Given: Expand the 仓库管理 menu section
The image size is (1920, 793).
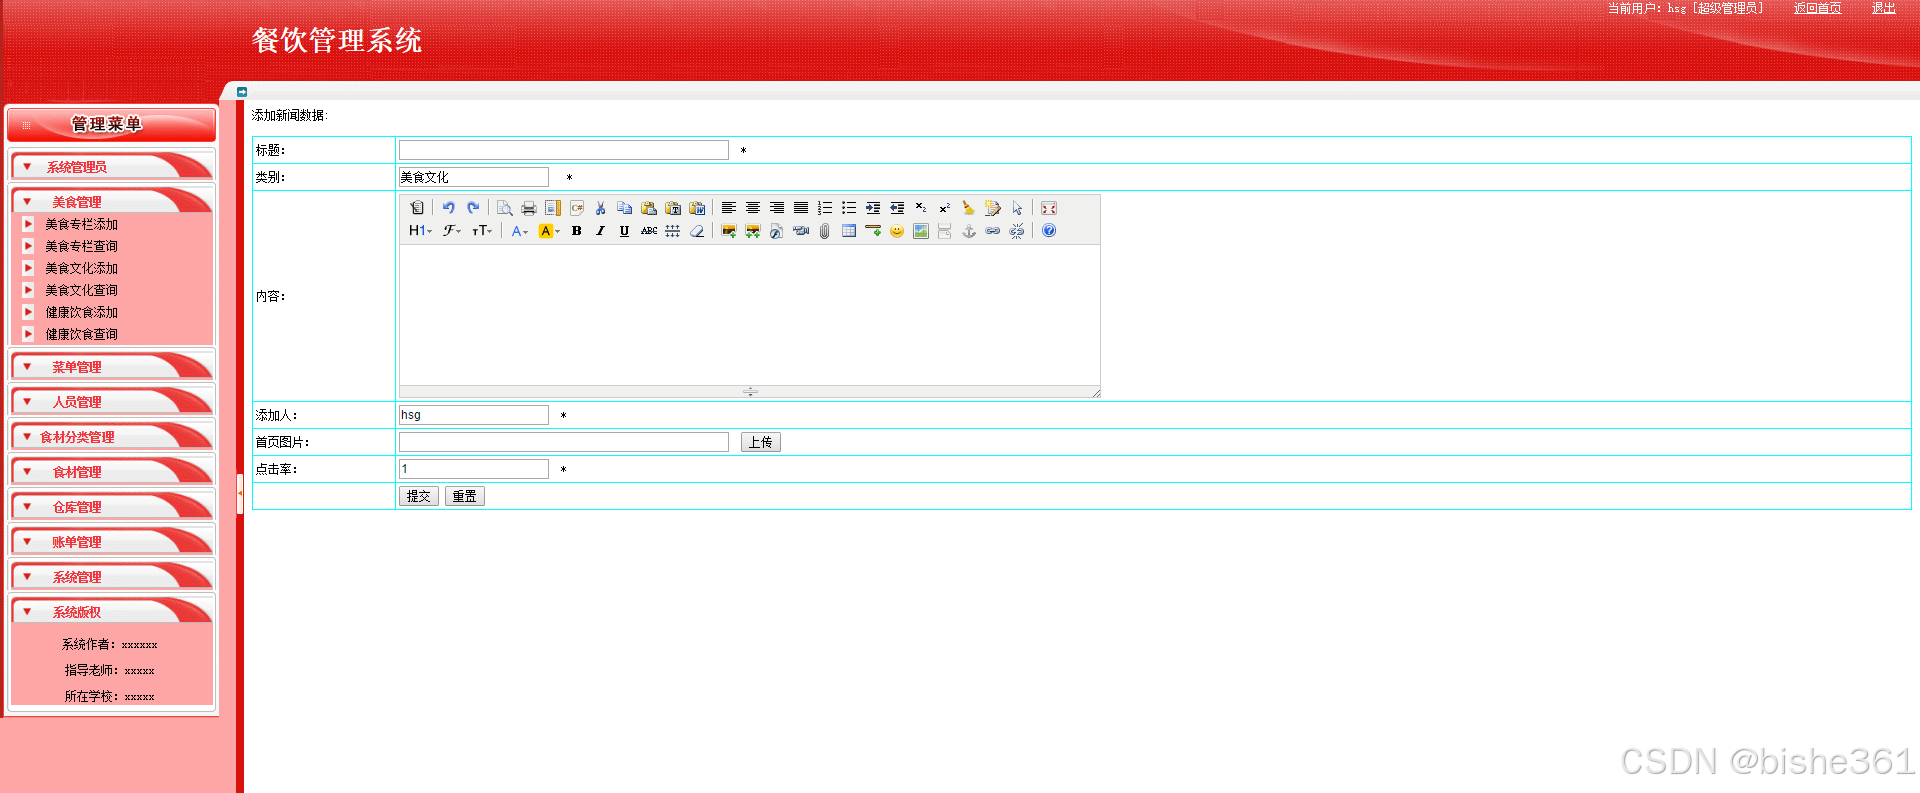Looking at the screenshot, I should point(112,506).
